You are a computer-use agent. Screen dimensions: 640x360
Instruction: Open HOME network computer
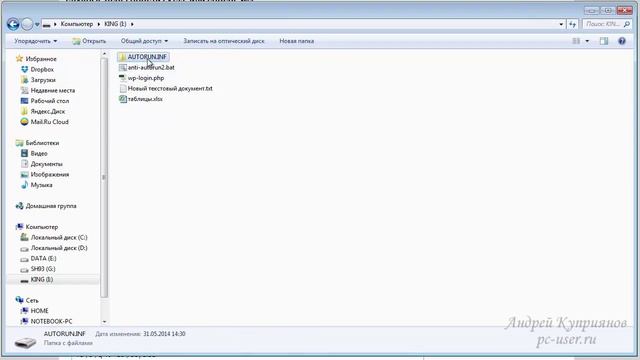(x=39, y=311)
